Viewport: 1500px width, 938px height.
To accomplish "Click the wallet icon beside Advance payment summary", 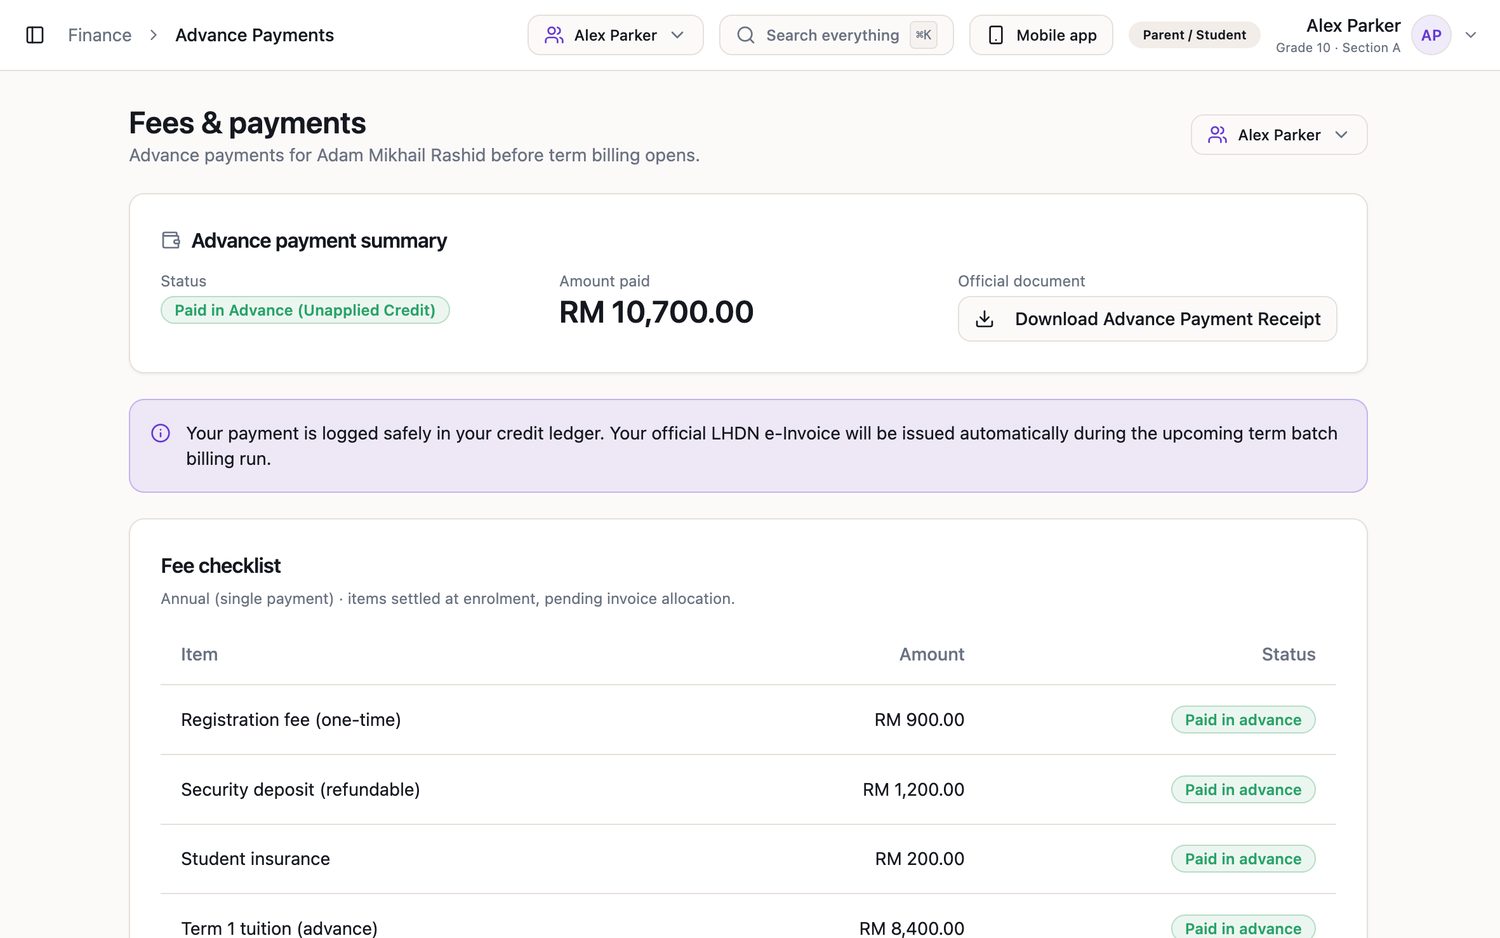I will [171, 240].
